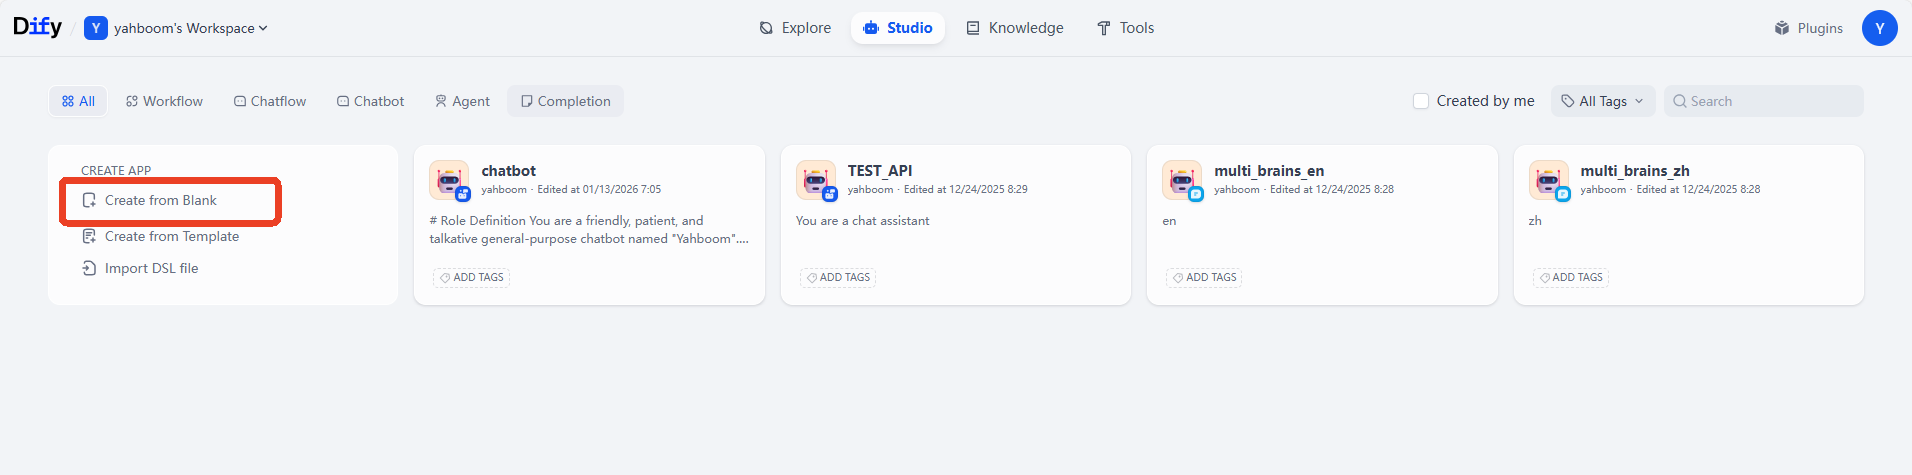Filter apps by Chatflow
Viewport: 1912px width, 475px height.
point(270,101)
